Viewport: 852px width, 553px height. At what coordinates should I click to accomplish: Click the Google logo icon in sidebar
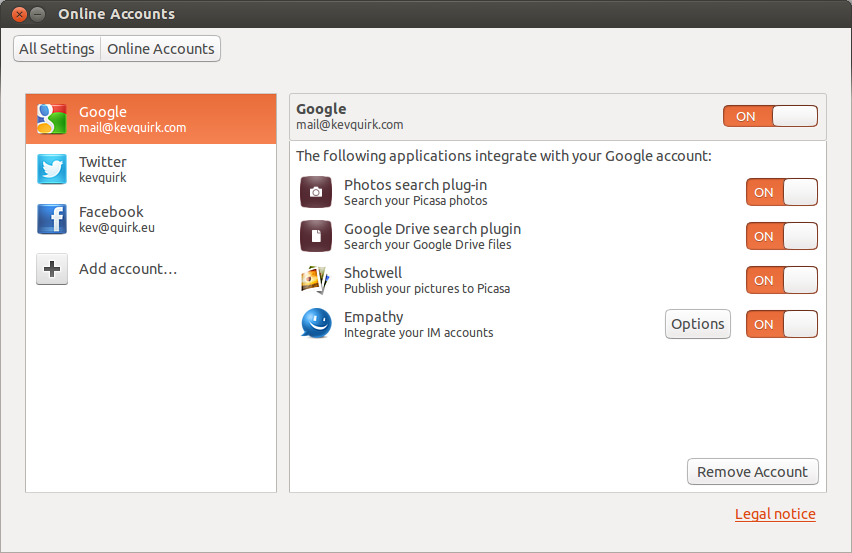click(52, 119)
